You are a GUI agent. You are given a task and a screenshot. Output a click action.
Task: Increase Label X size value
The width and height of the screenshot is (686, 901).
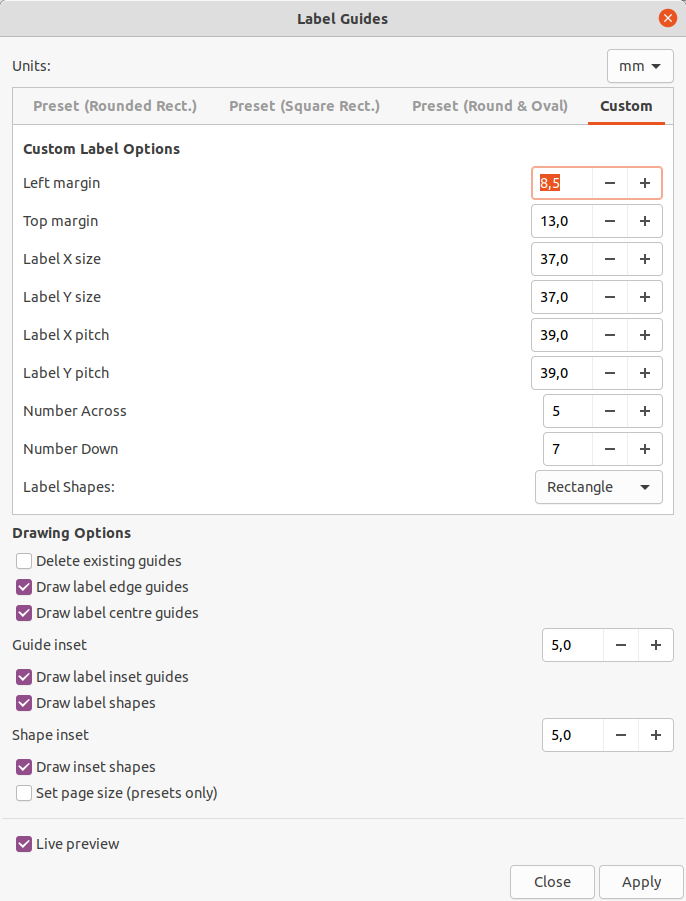click(x=645, y=259)
